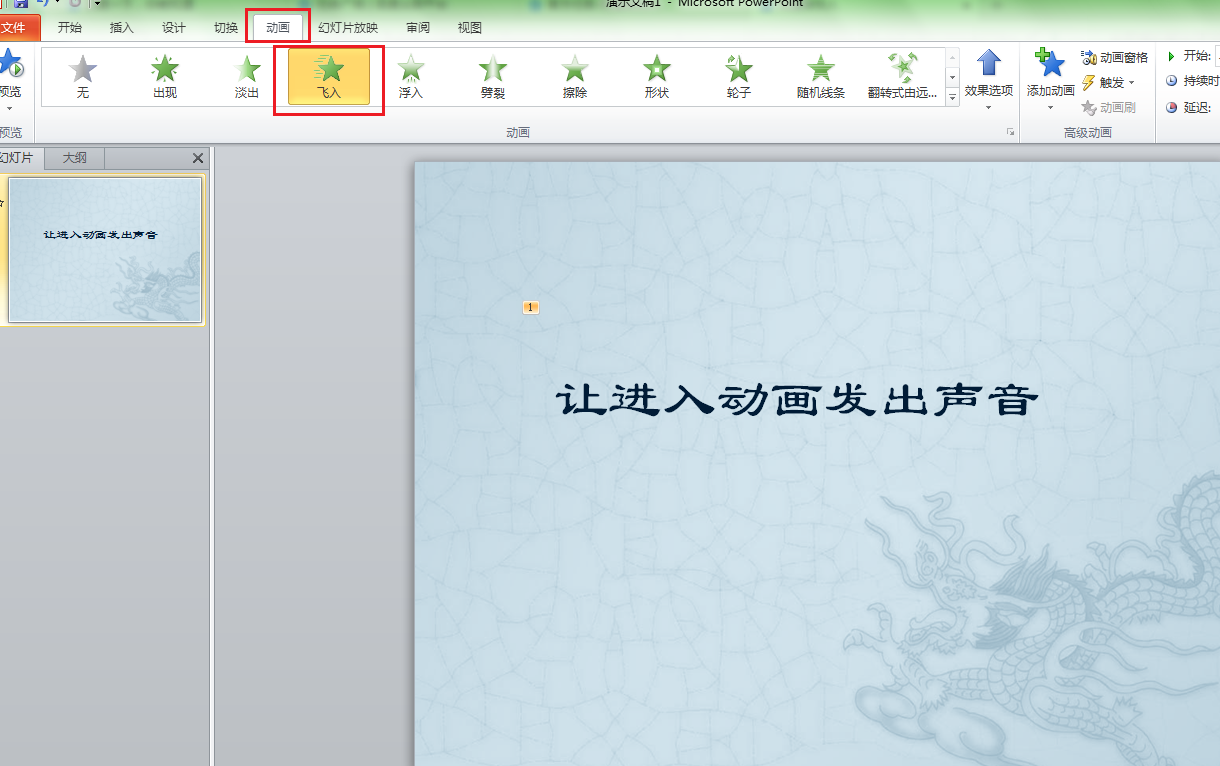Remove animation by selecting 无 (None)
The width and height of the screenshot is (1220, 766).
82,77
